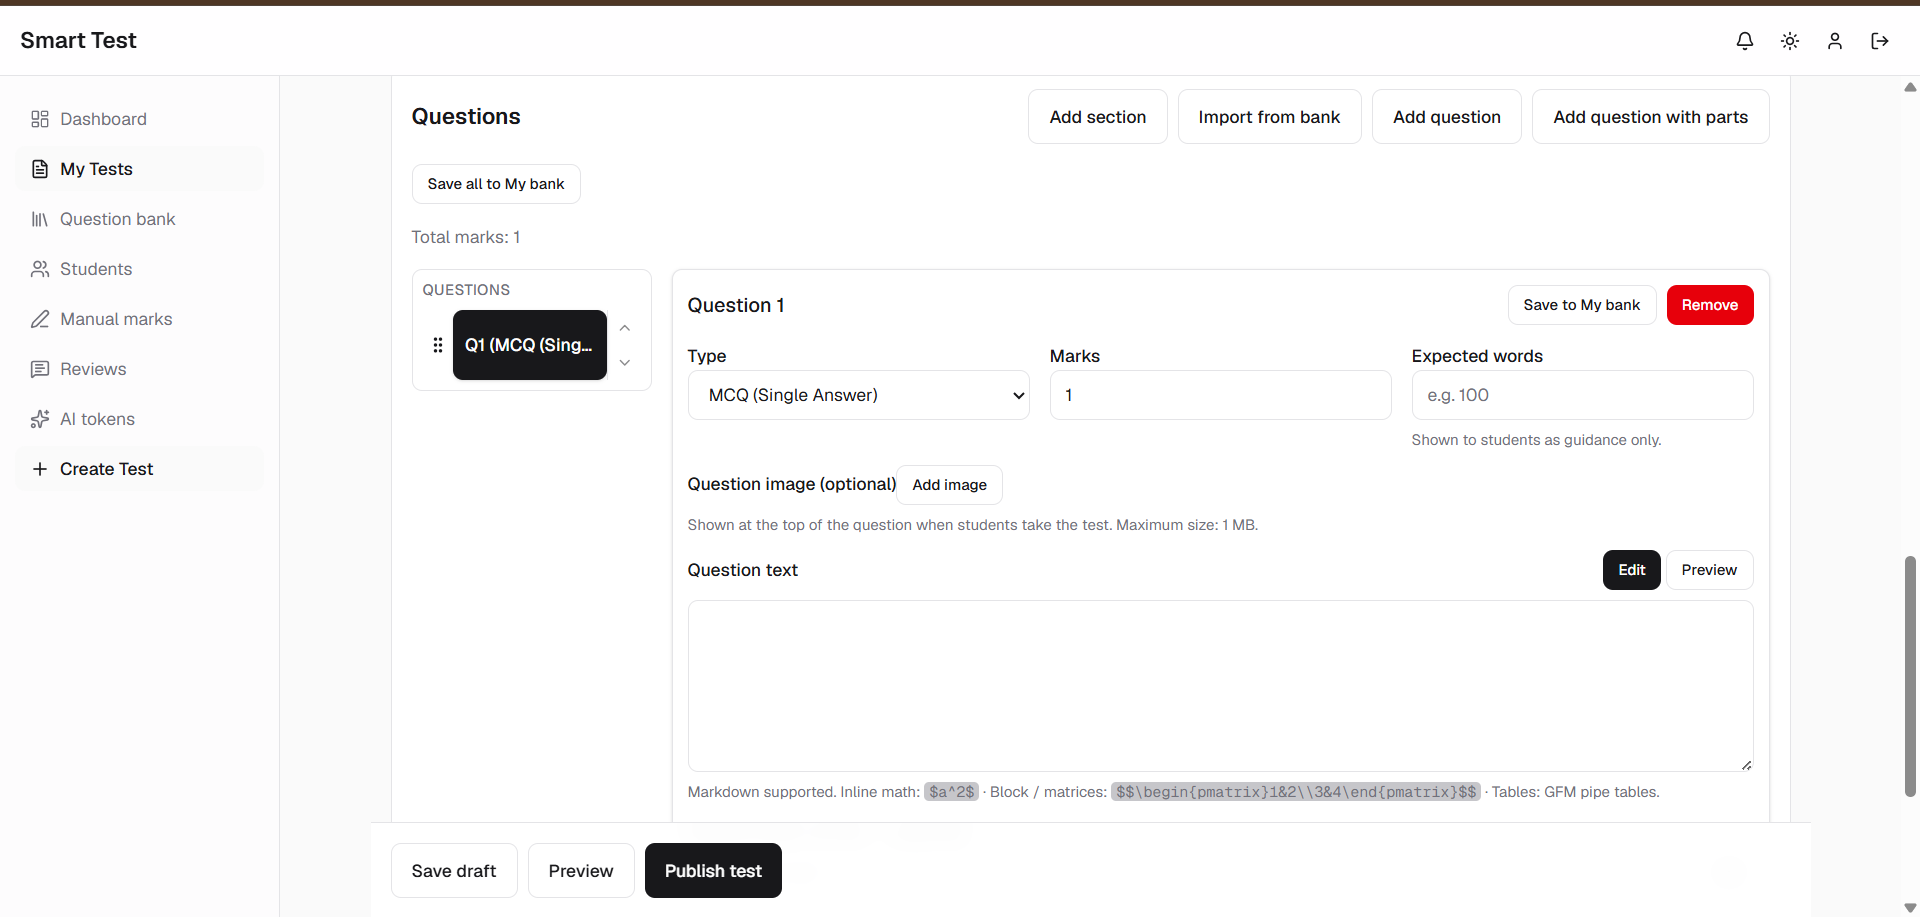
Task: Remove Question 1 with red button
Action: 1709,305
